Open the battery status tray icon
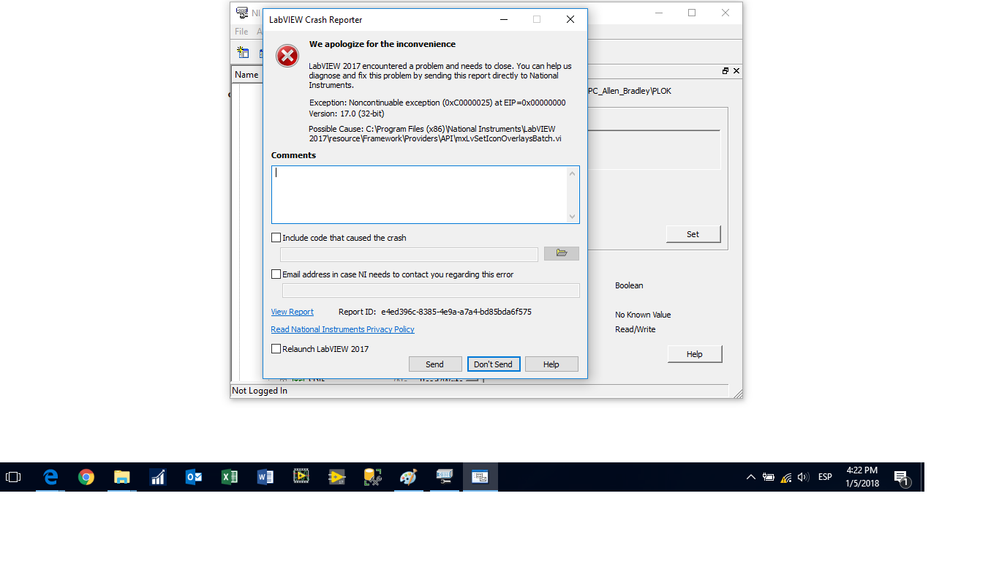 [768, 477]
